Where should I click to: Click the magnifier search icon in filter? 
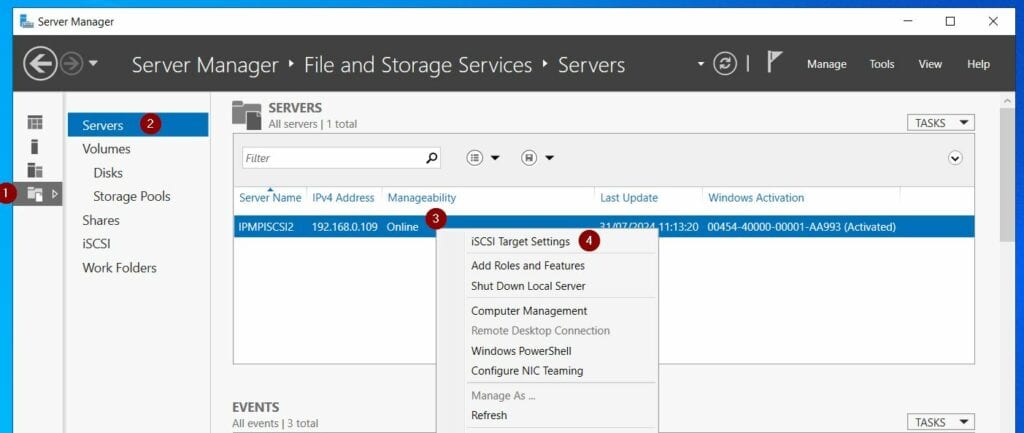[432, 157]
